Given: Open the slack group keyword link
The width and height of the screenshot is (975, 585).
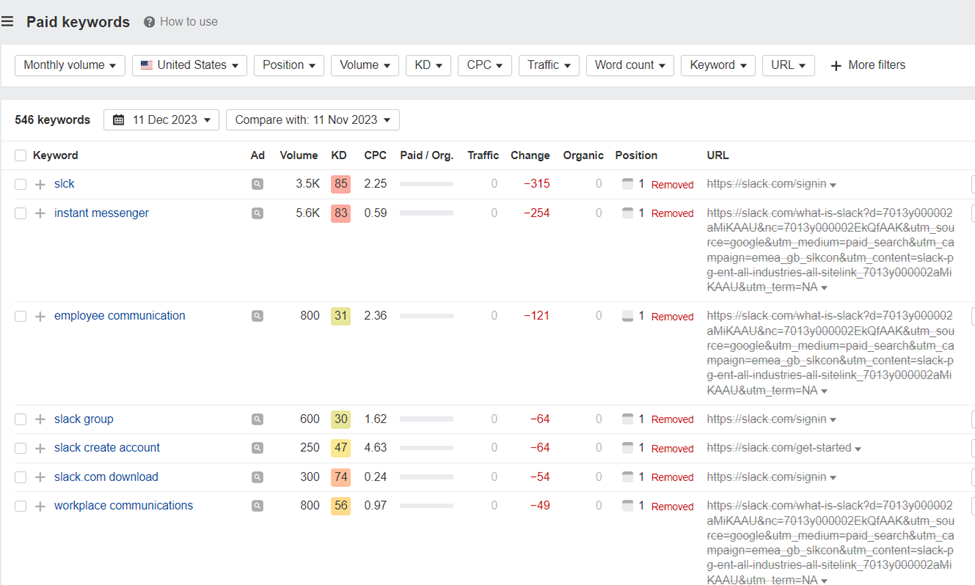Looking at the screenshot, I should click(x=83, y=420).
